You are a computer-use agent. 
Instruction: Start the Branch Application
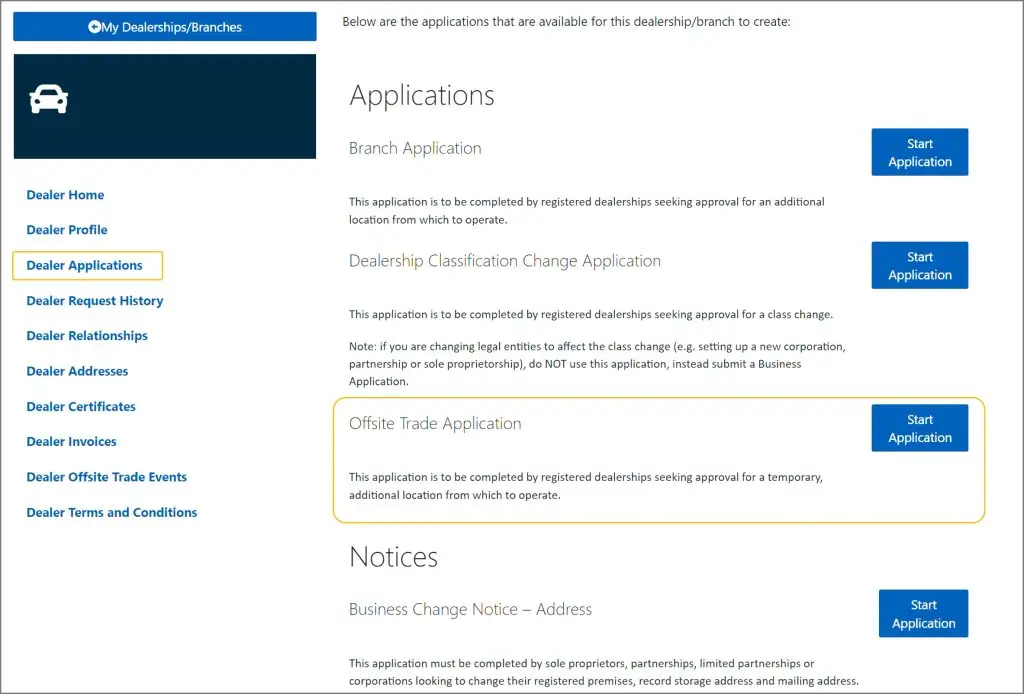920,152
